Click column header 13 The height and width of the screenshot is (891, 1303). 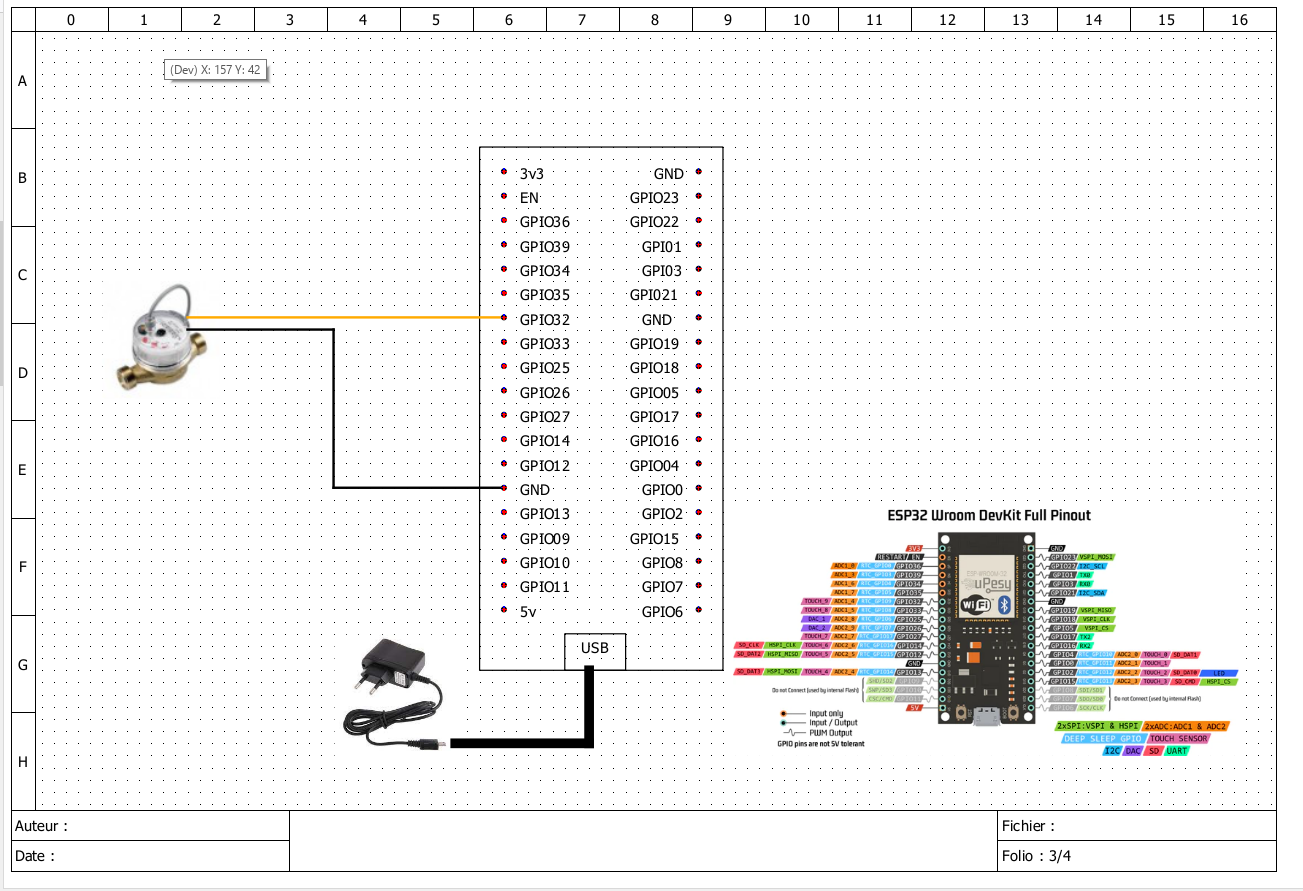coord(1020,20)
